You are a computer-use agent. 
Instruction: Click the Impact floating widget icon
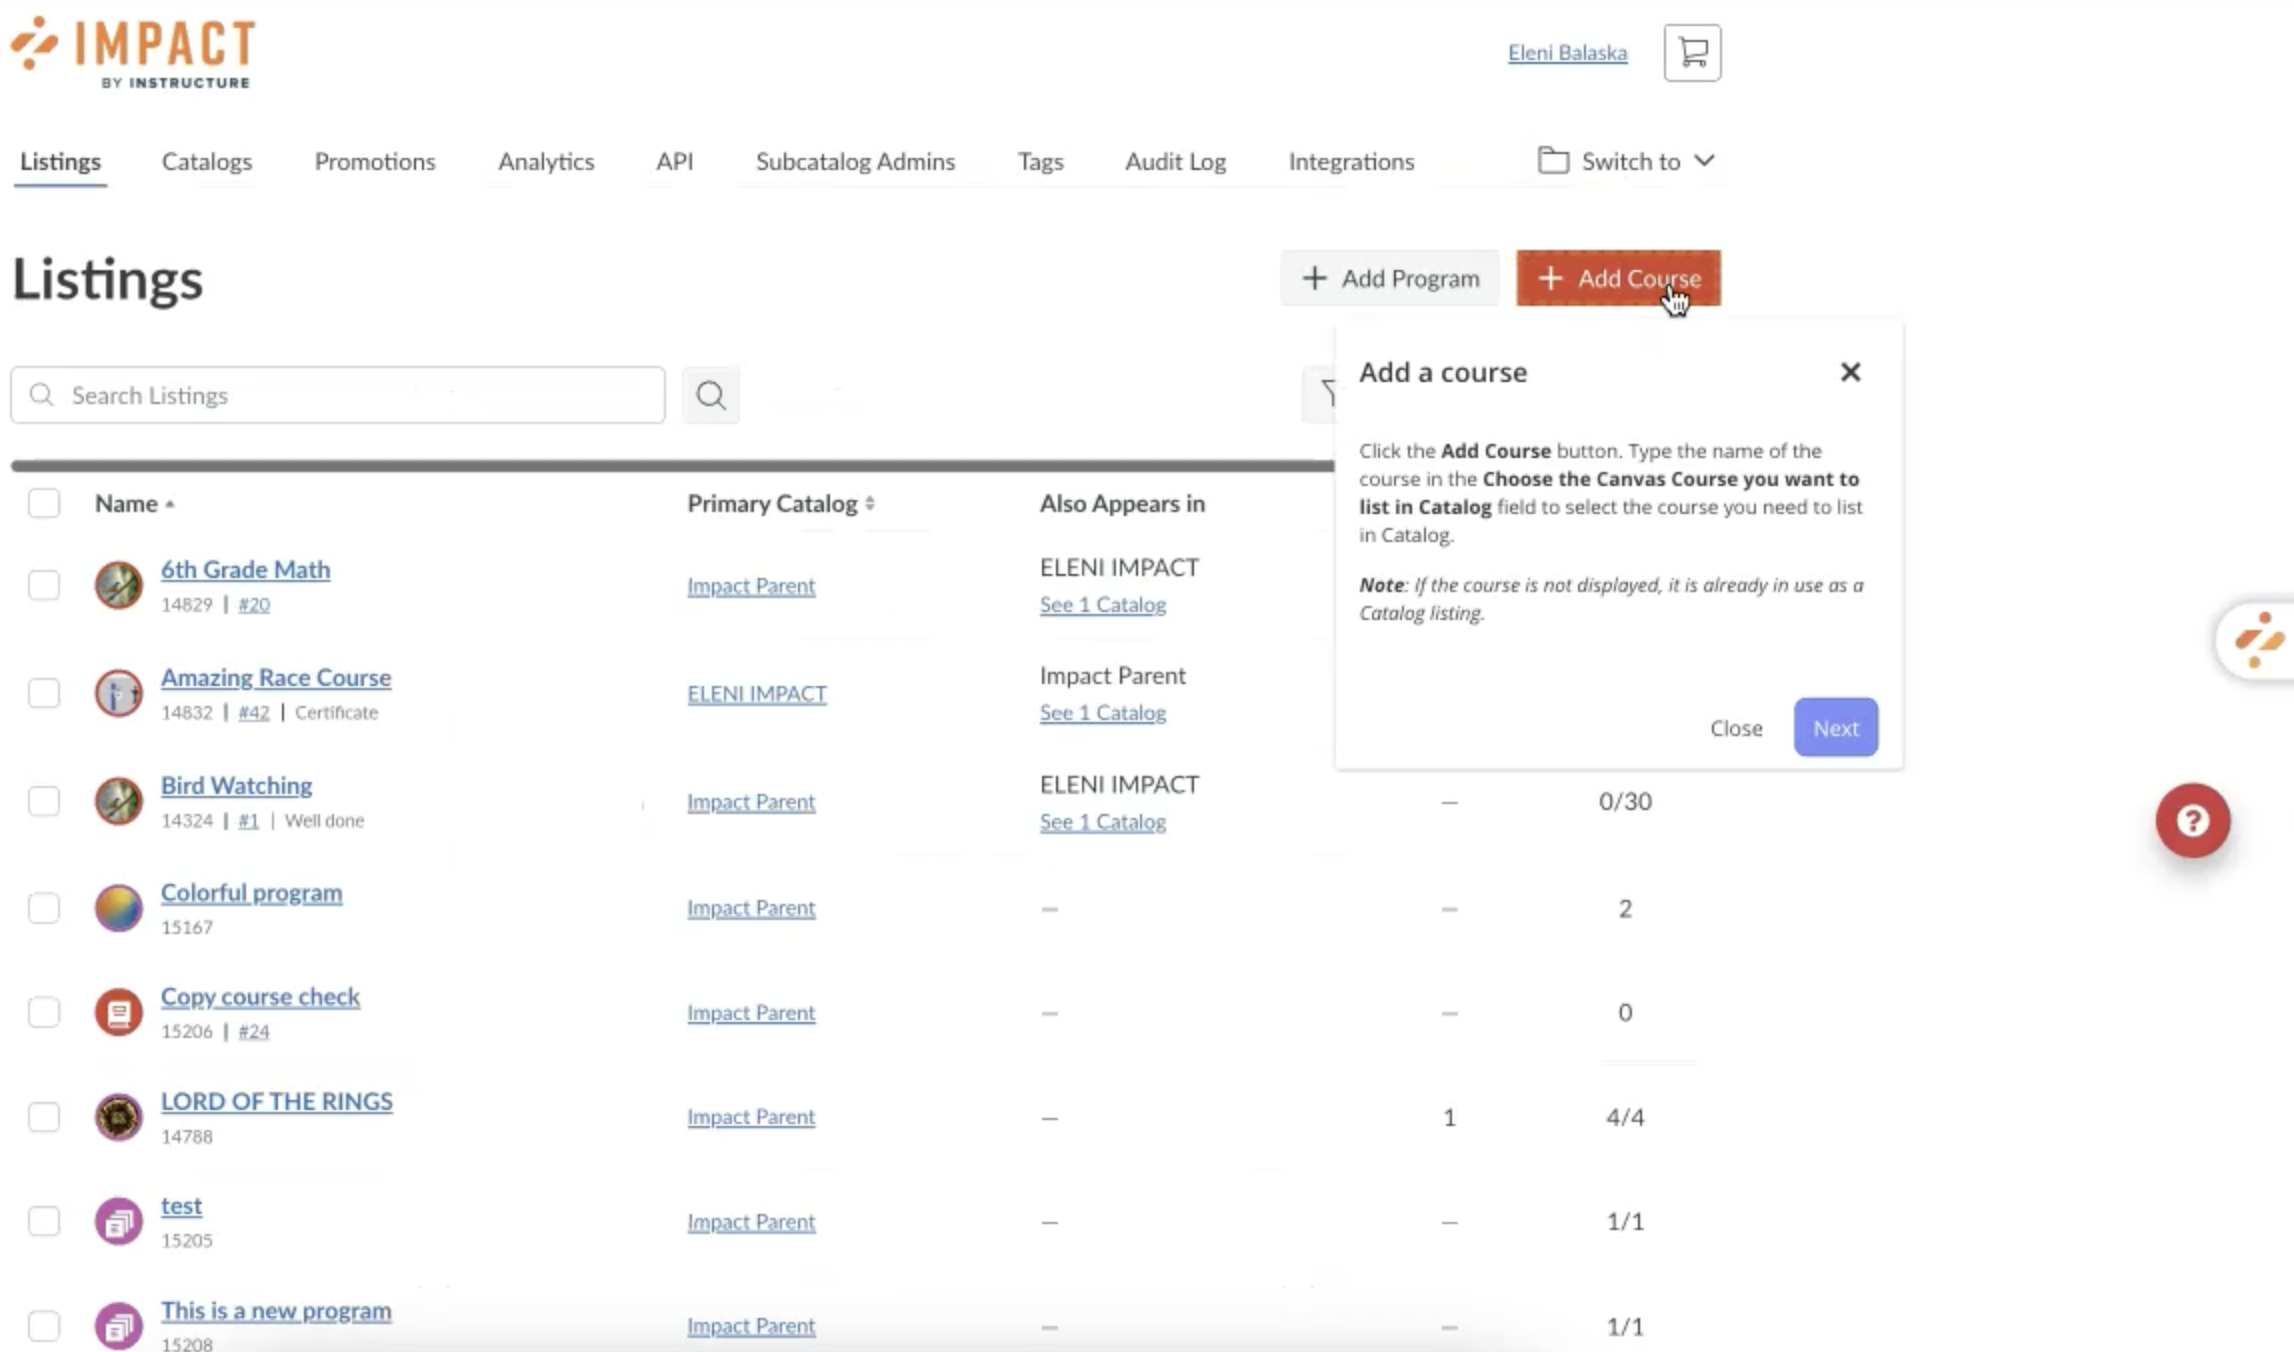tap(2259, 640)
